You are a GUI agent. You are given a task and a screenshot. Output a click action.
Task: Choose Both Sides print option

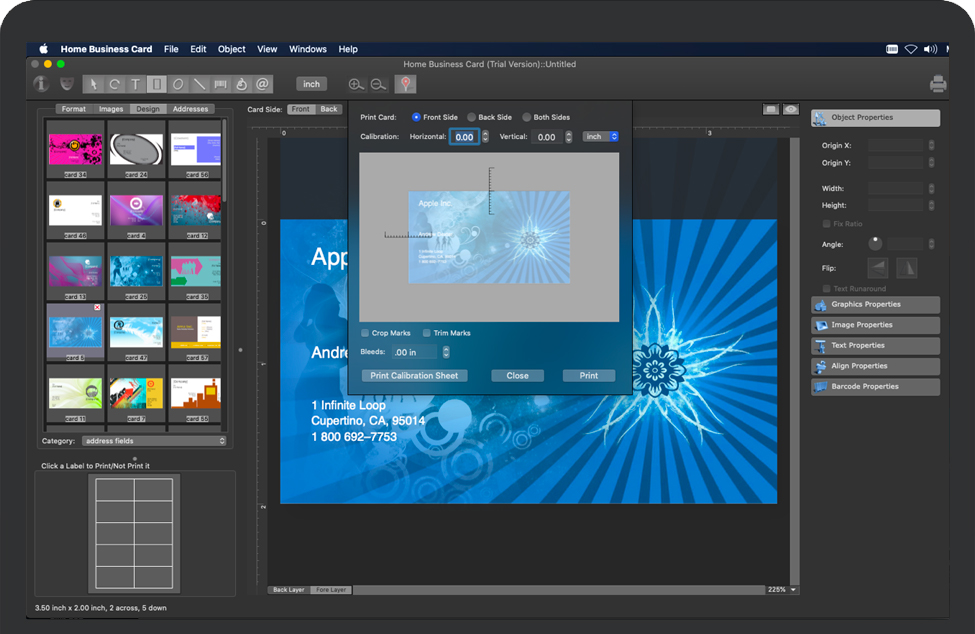[527, 117]
